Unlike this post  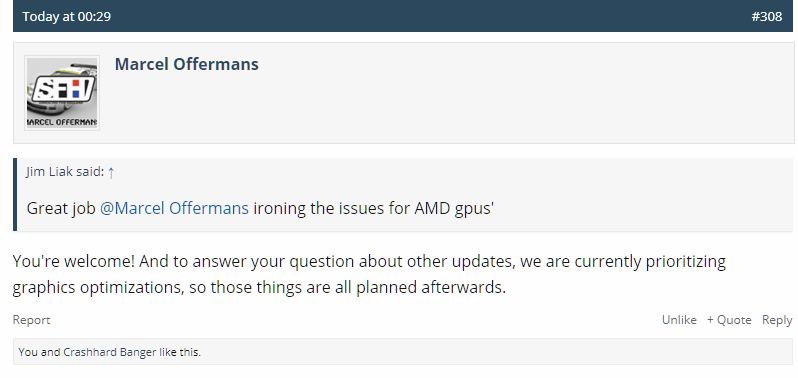(x=679, y=320)
